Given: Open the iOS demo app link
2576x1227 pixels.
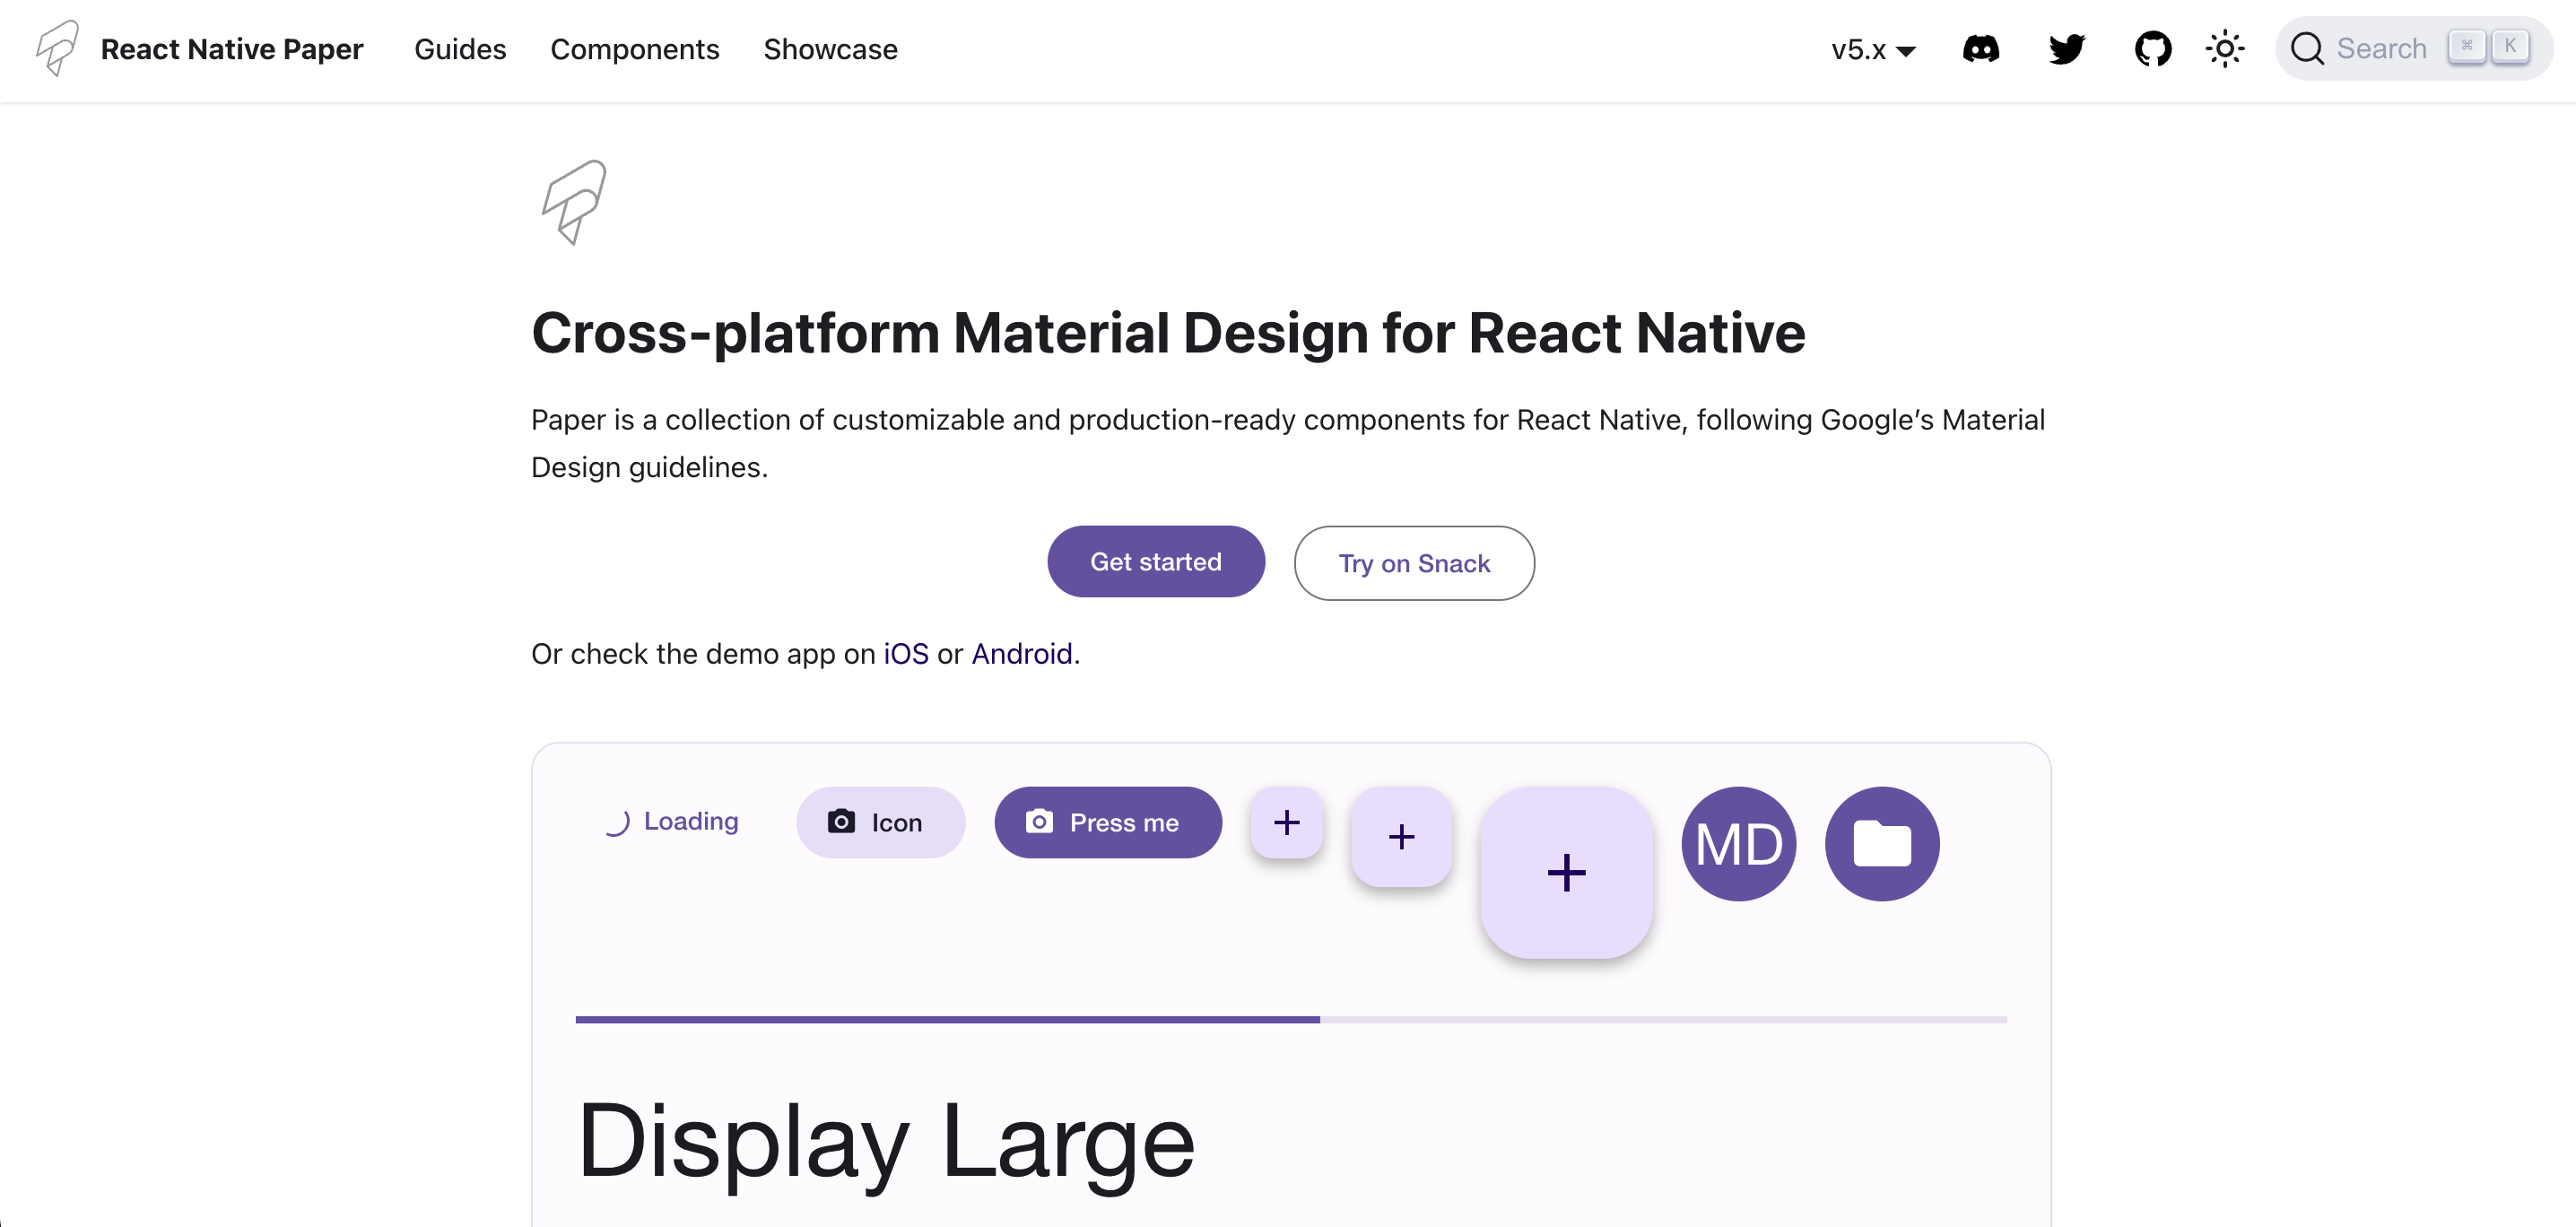Looking at the screenshot, I should pyautogui.click(x=905, y=654).
